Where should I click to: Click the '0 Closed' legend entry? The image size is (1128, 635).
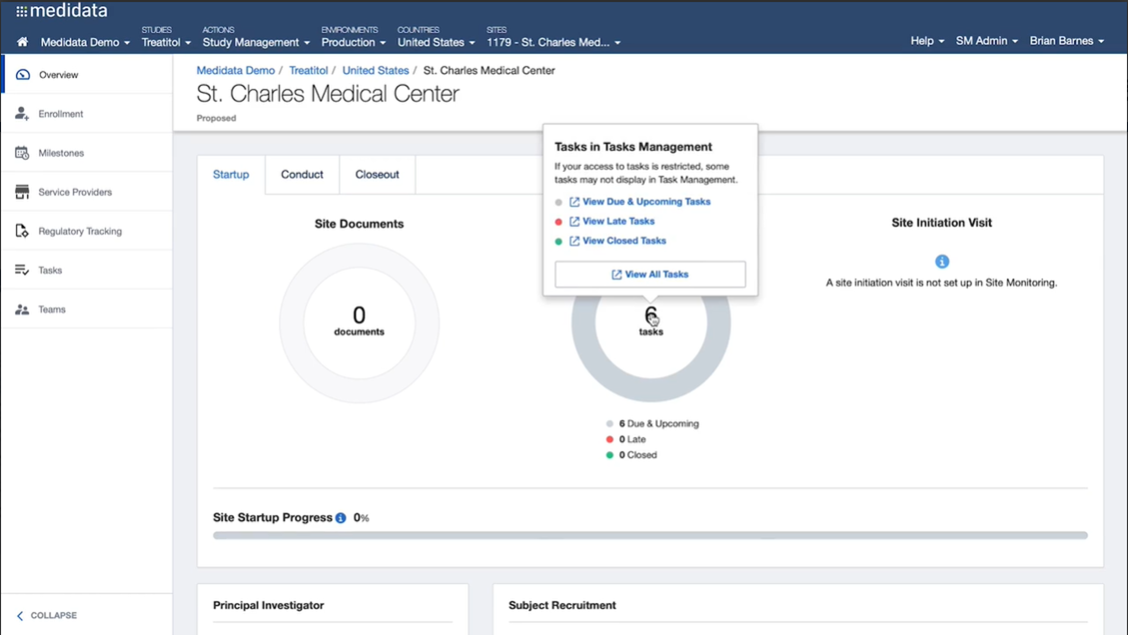(631, 455)
